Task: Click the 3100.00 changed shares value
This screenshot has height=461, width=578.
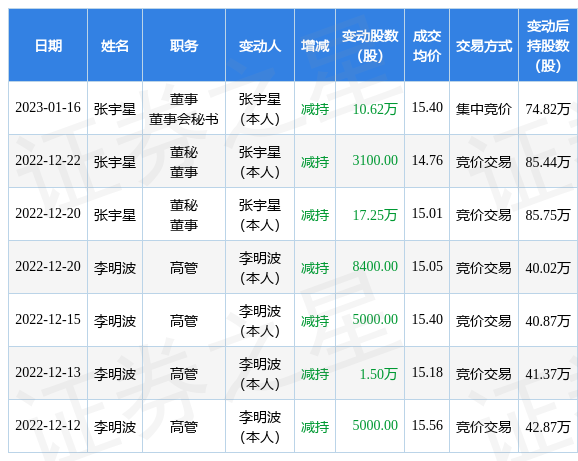Action: click(x=375, y=161)
